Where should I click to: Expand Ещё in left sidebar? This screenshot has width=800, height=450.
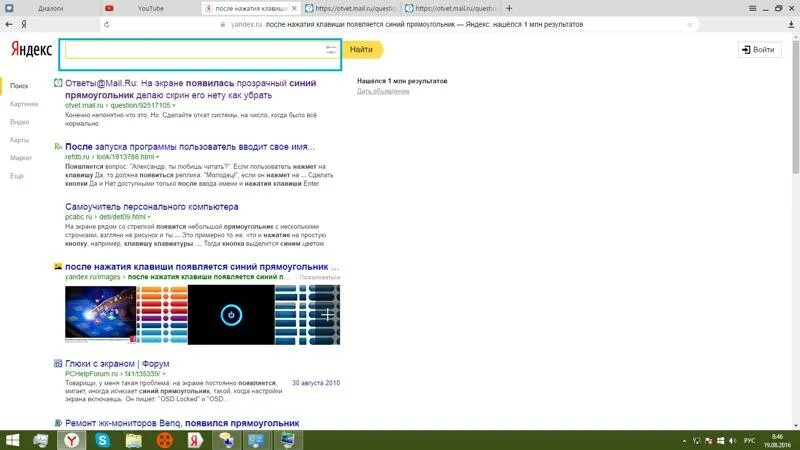17,176
